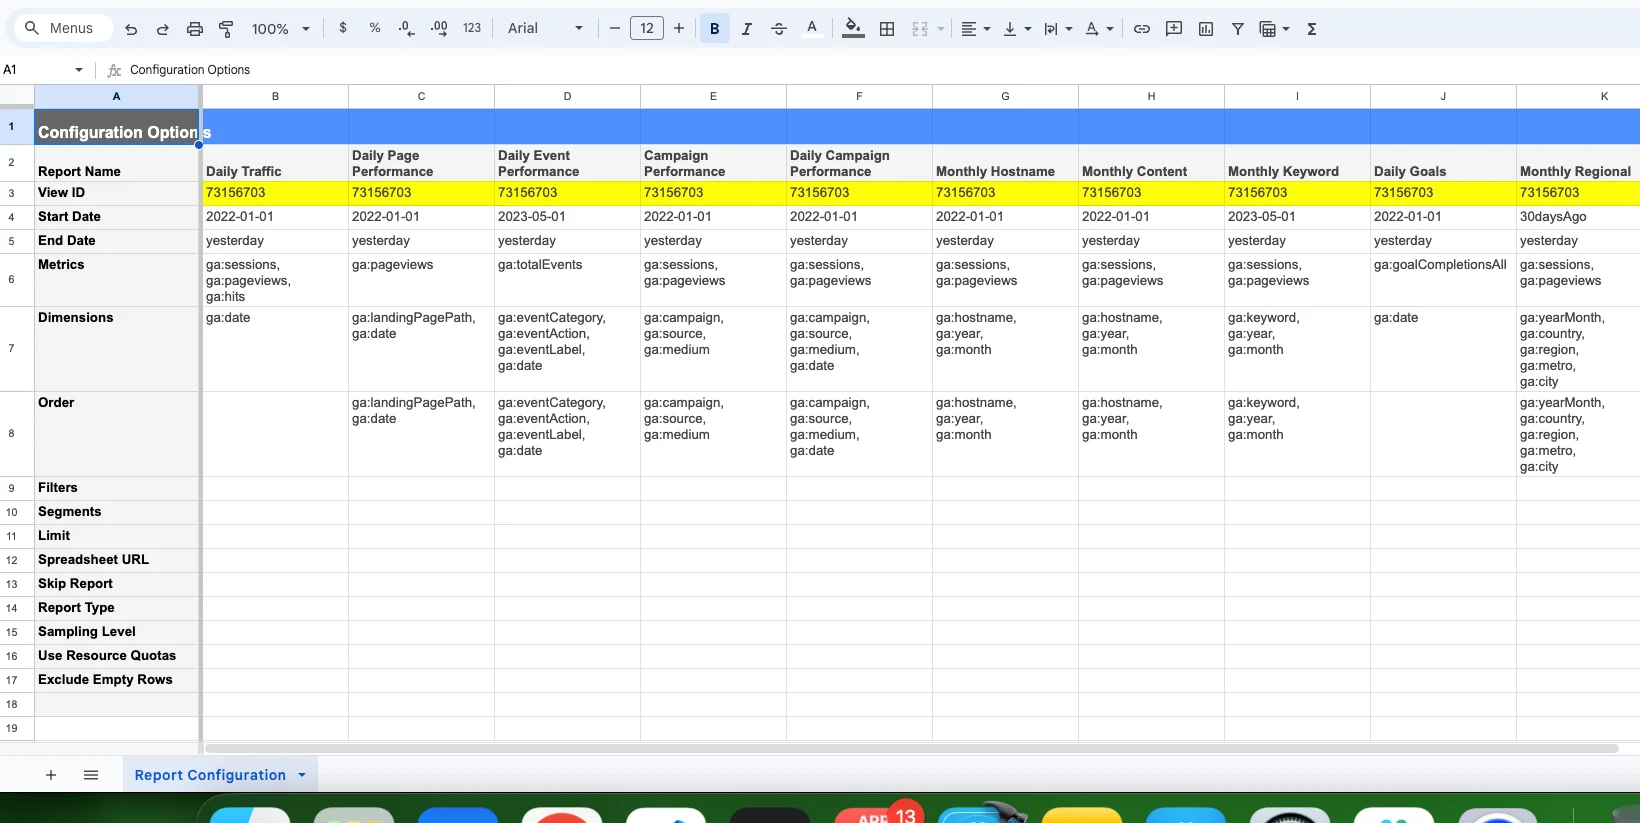This screenshot has height=823, width=1640.
Task: Open Report Configuration sheet tab arrow menu
Action: pyautogui.click(x=302, y=775)
